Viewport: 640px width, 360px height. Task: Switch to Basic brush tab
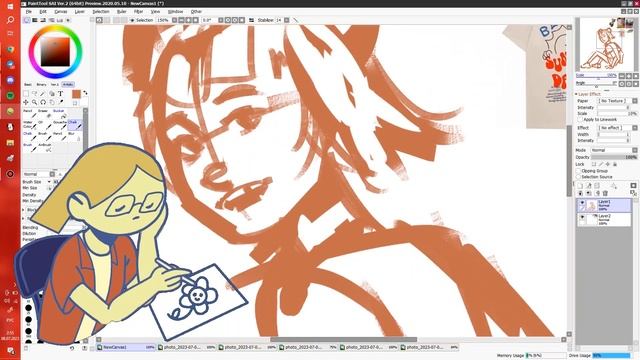28,84
